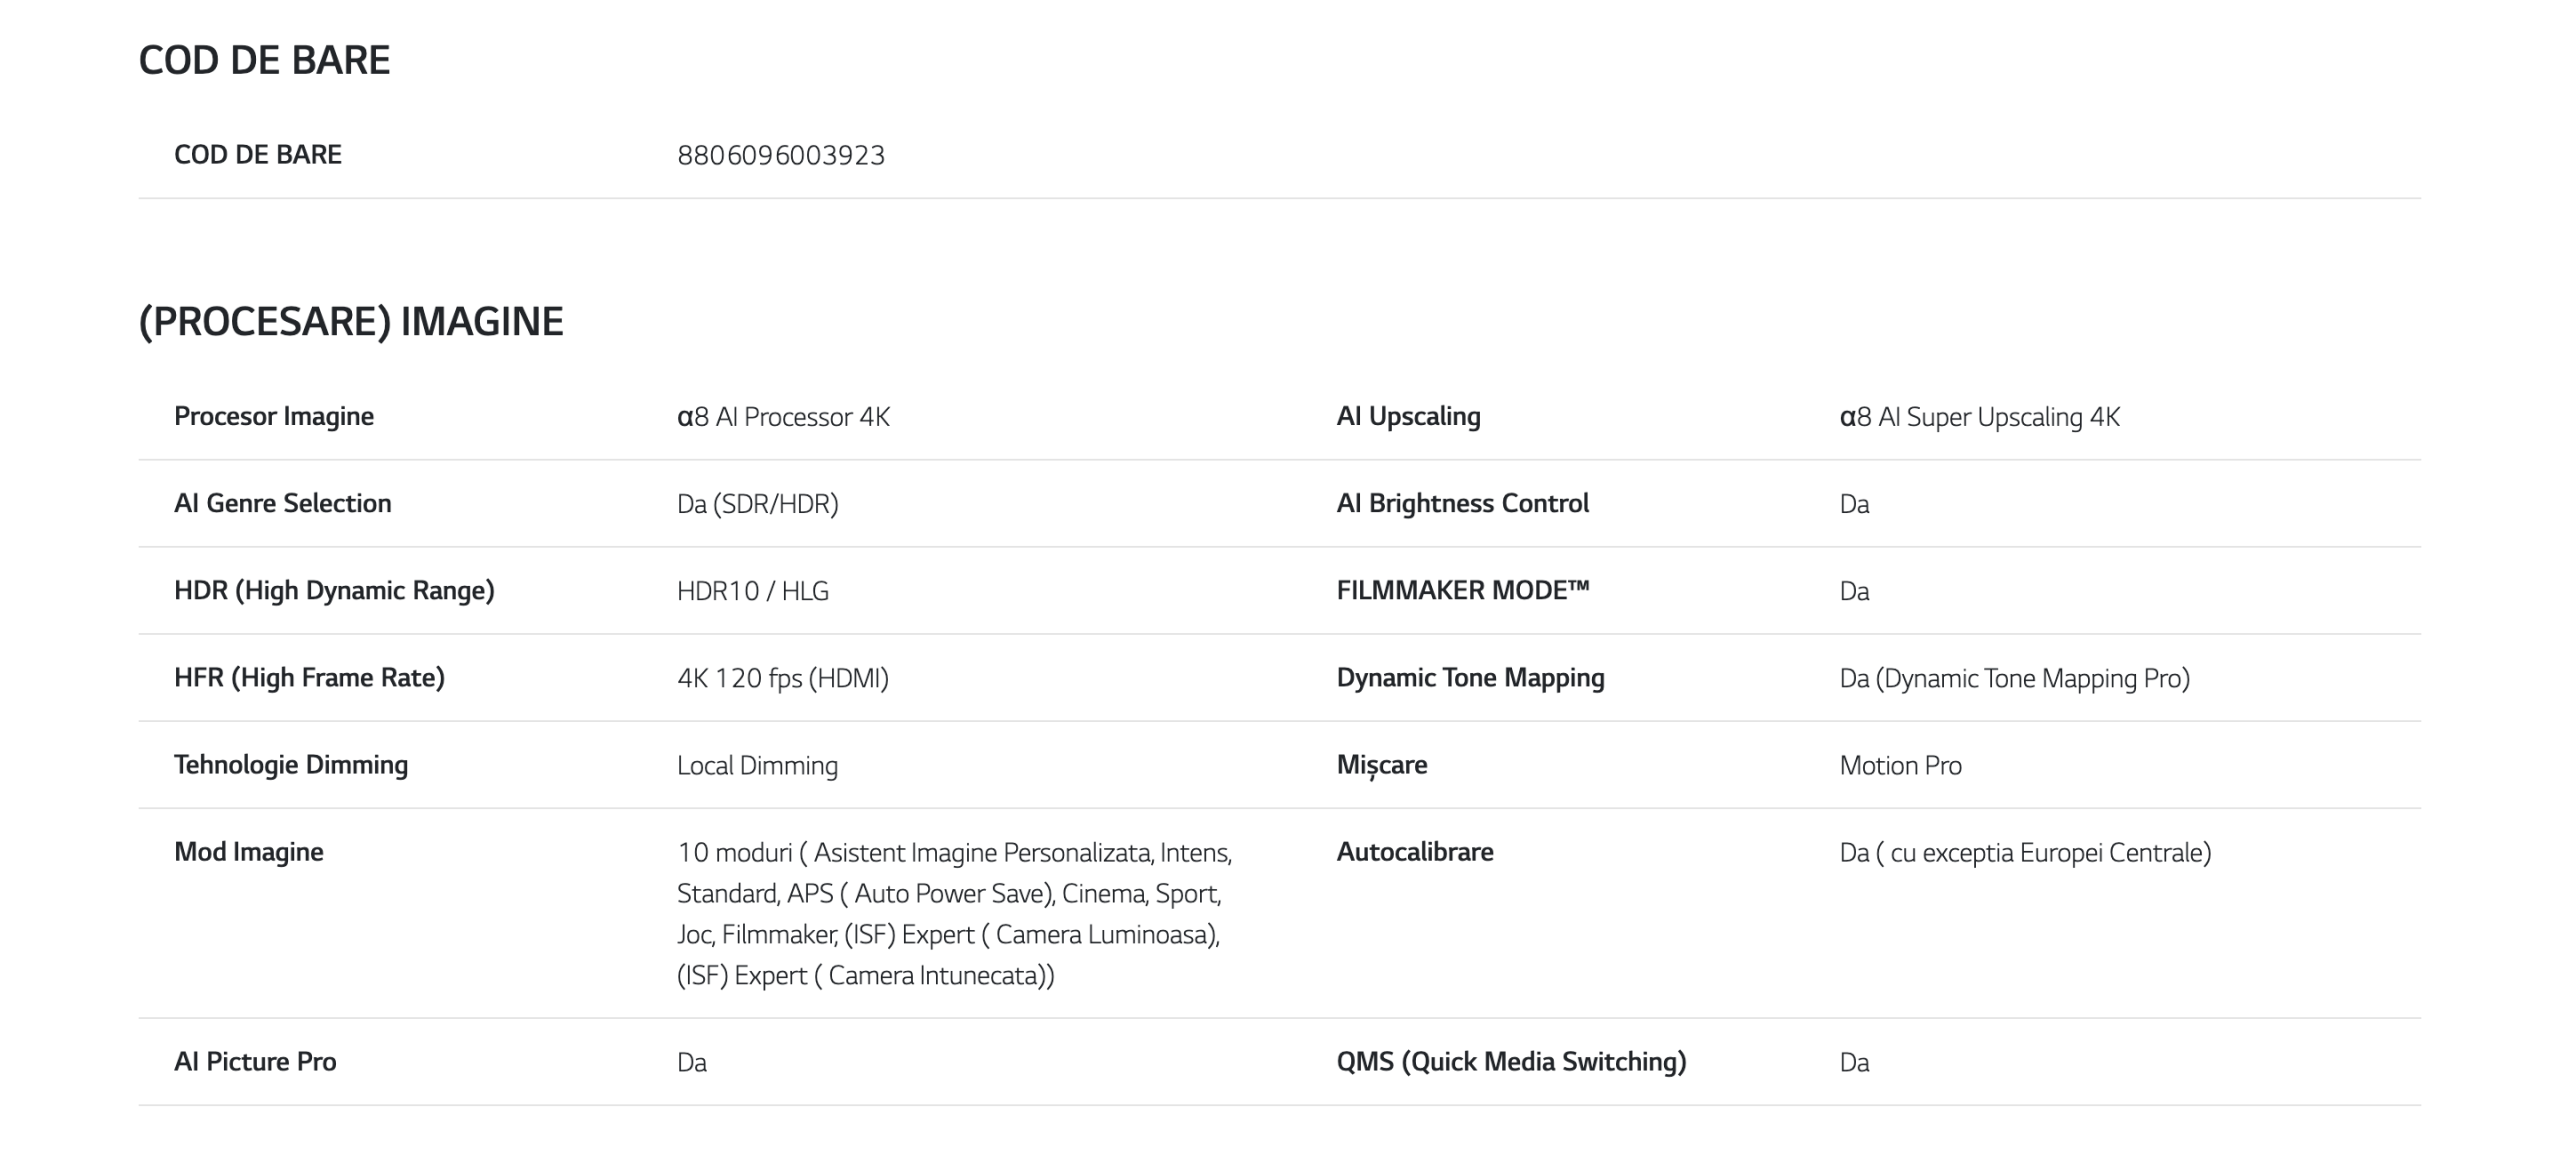Click the HDR (High Dynamic Range) label
The height and width of the screenshot is (1163, 2560).
point(334,591)
